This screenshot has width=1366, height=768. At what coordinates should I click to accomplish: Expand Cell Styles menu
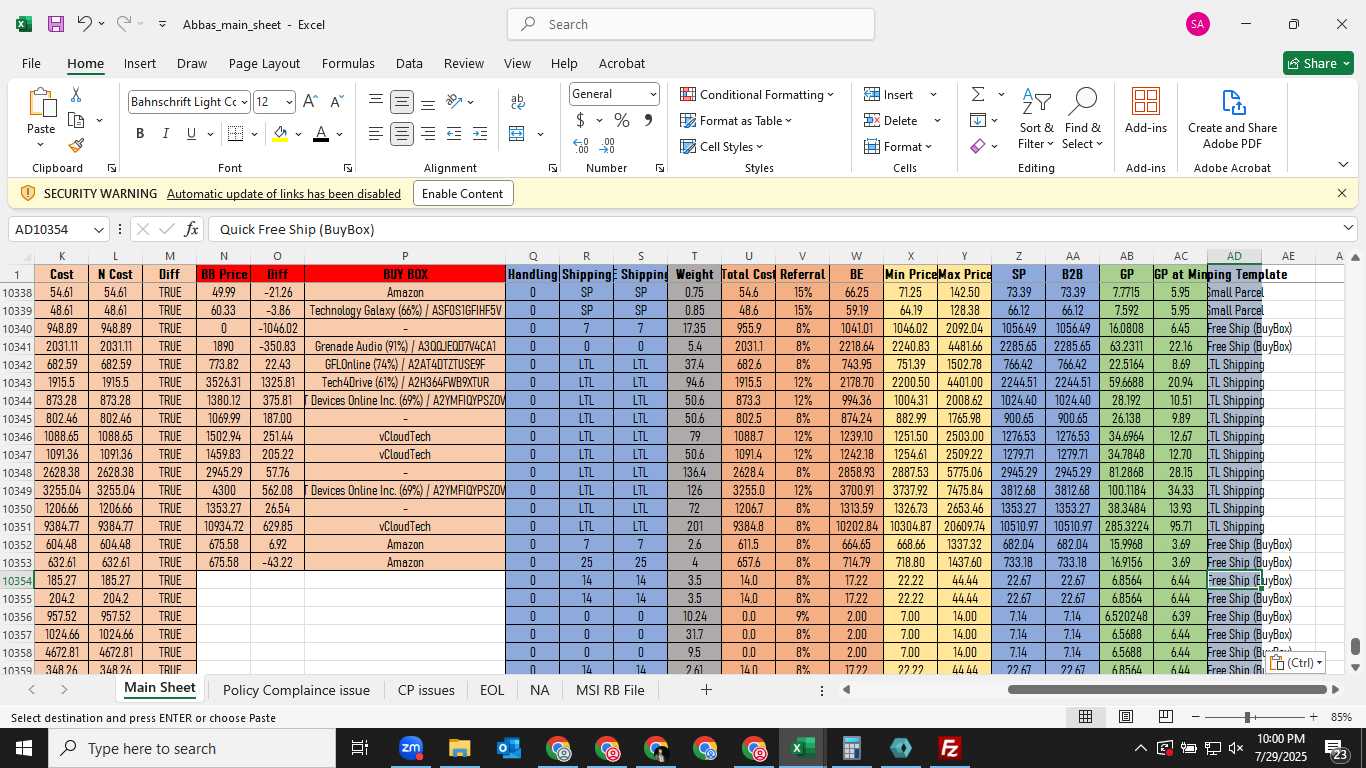[723, 146]
